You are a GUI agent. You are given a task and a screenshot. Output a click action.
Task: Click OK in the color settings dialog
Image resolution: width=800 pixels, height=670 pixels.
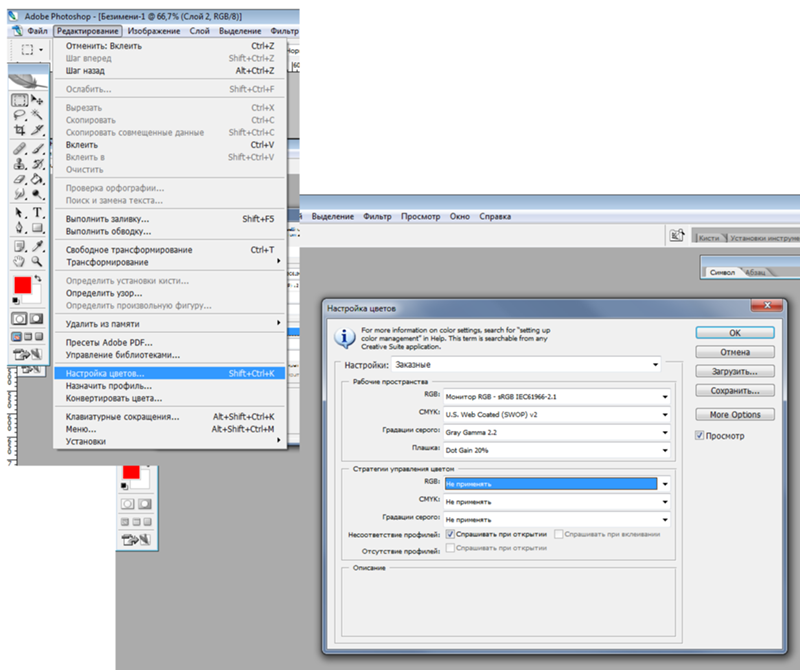point(735,333)
